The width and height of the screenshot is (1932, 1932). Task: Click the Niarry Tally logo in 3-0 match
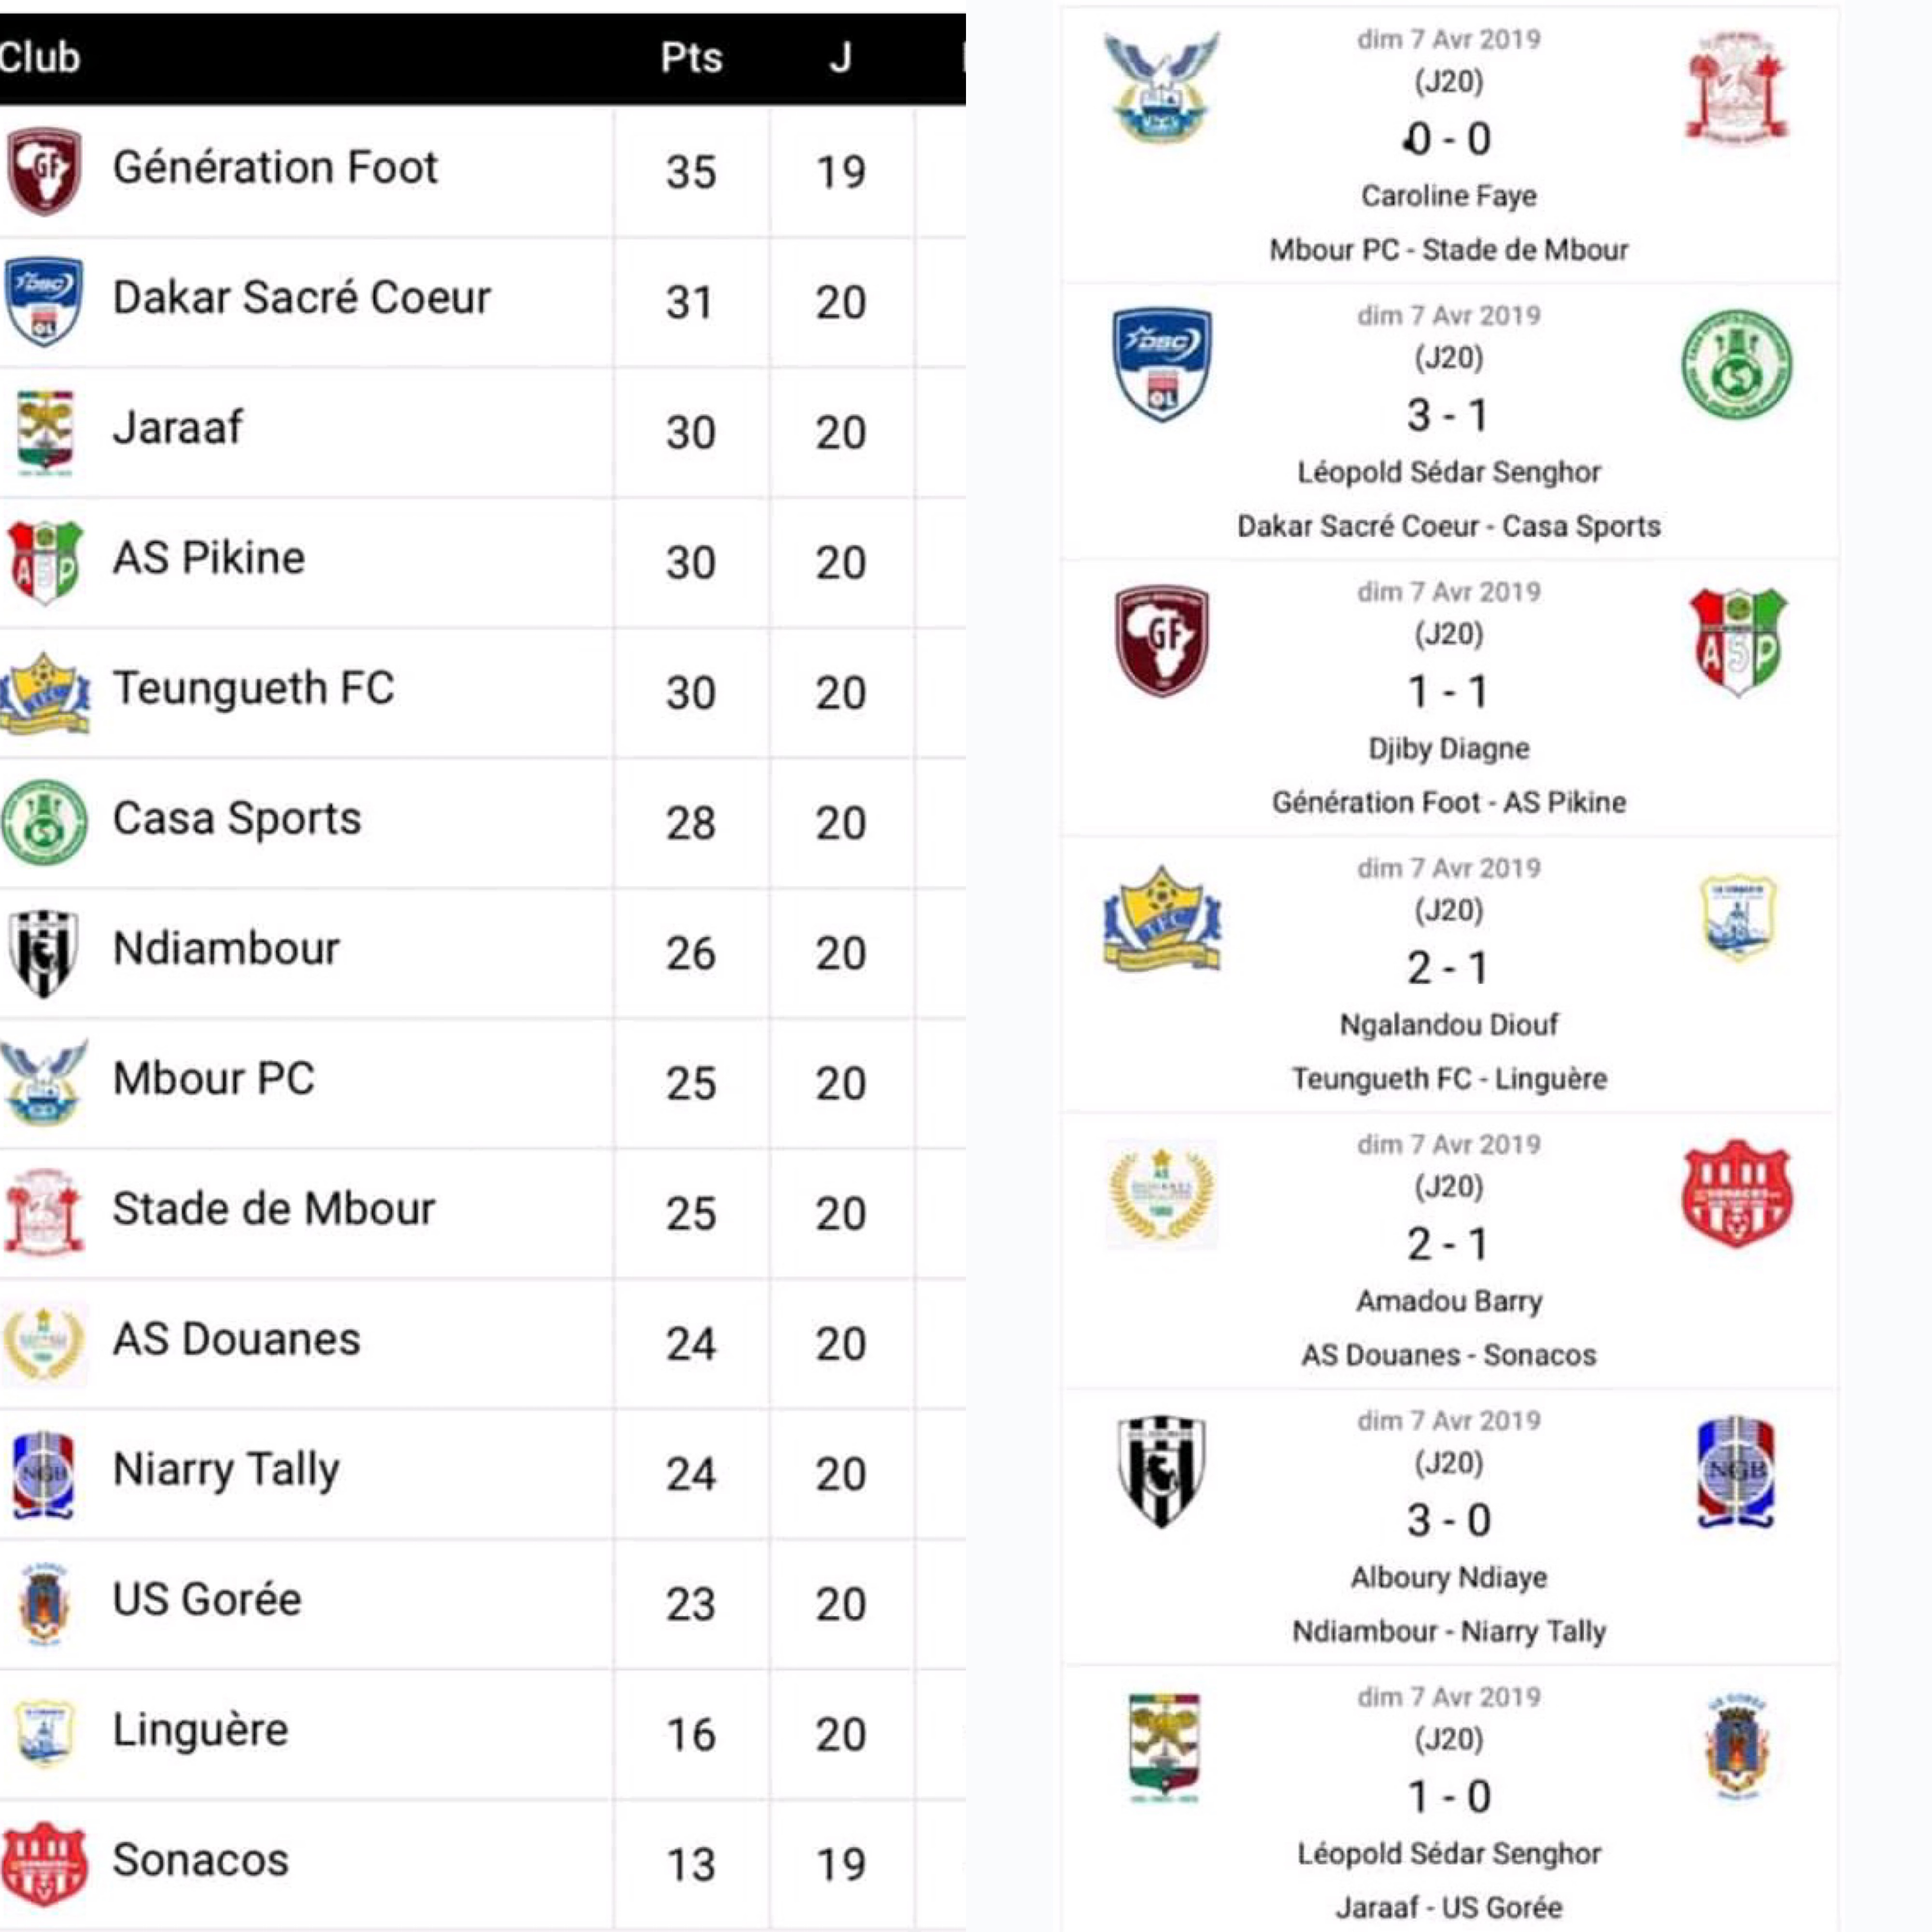1736,1471
